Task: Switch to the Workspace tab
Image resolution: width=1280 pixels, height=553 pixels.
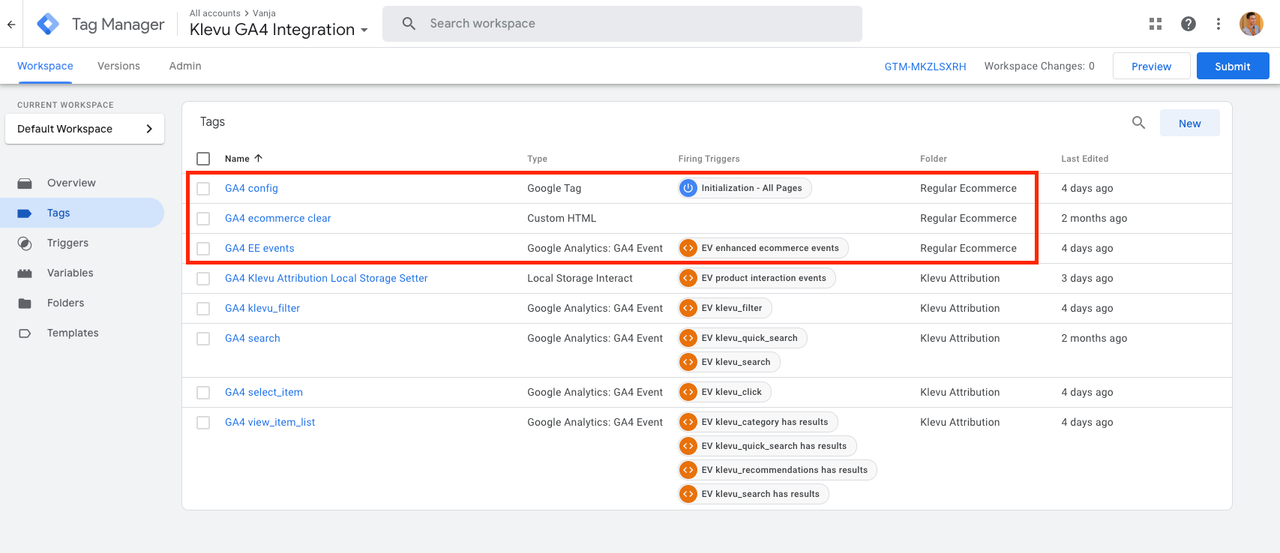Action: (45, 66)
